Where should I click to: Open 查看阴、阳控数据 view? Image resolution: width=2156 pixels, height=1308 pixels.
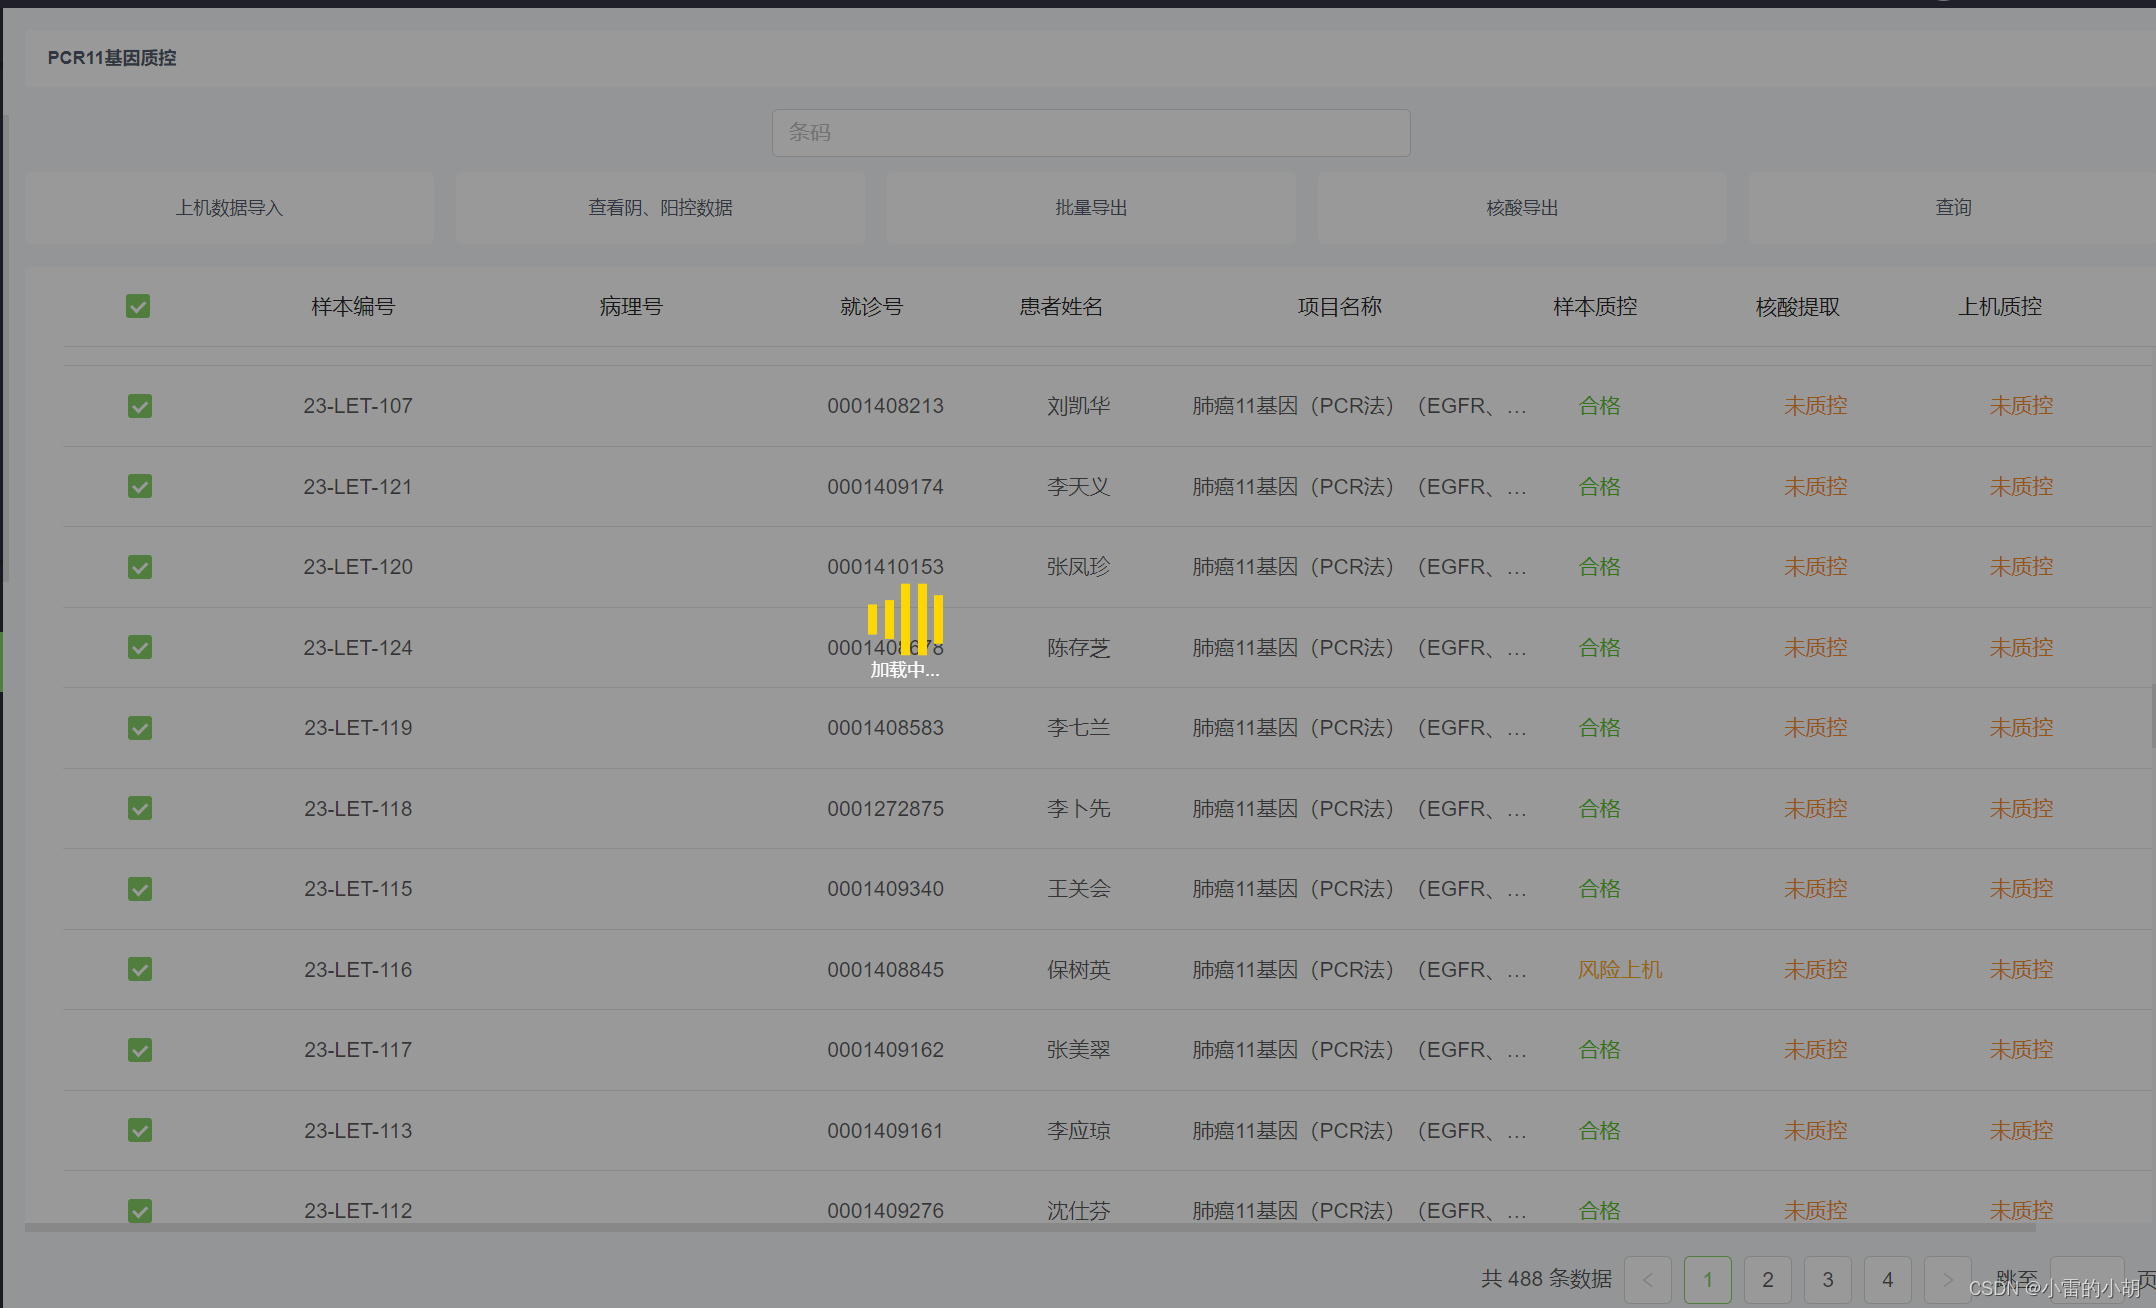[660, 208]
